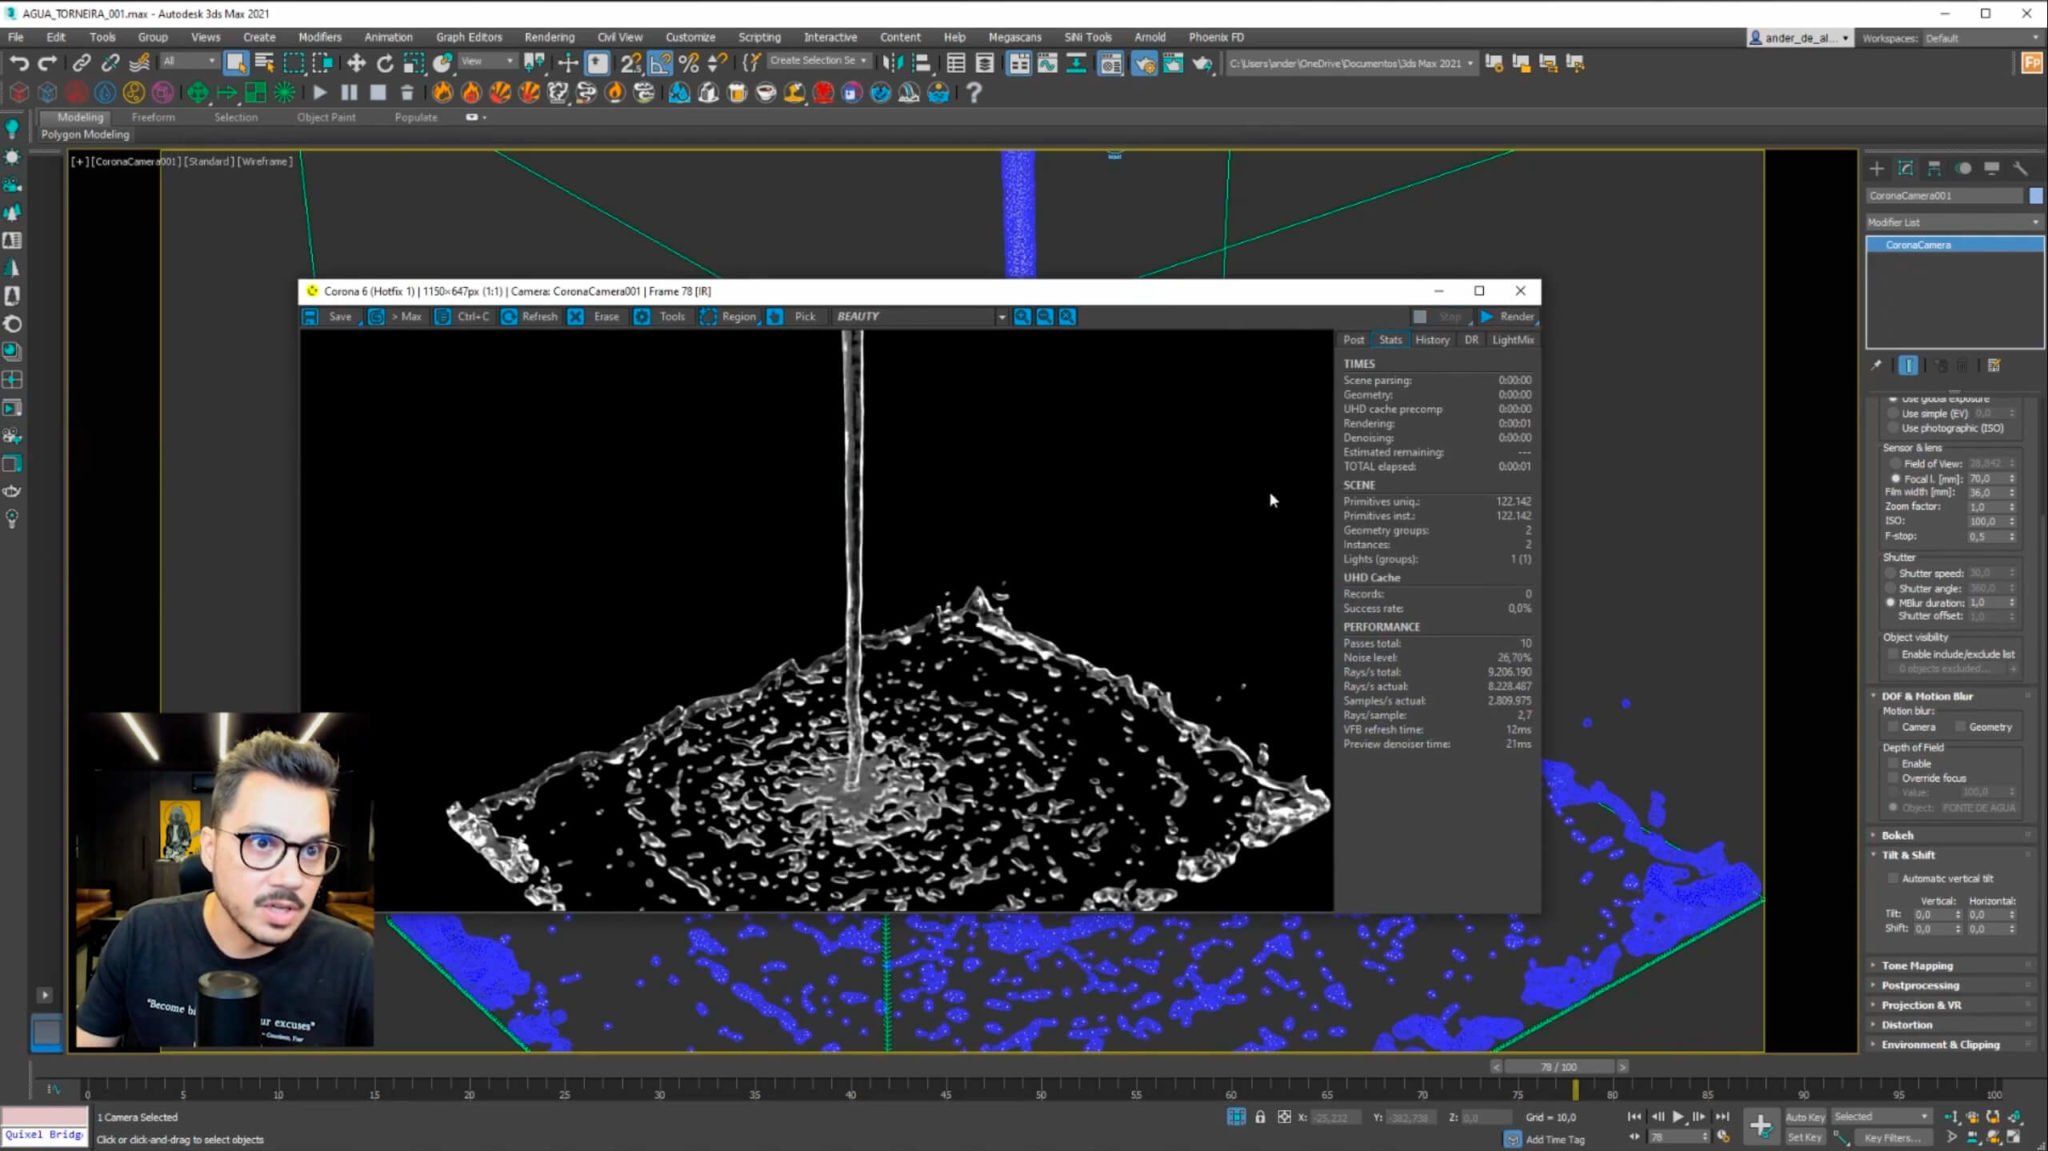Open the BEAUTY render element dropdown
This screenshot has width=2048, height=1151.
1001,316
